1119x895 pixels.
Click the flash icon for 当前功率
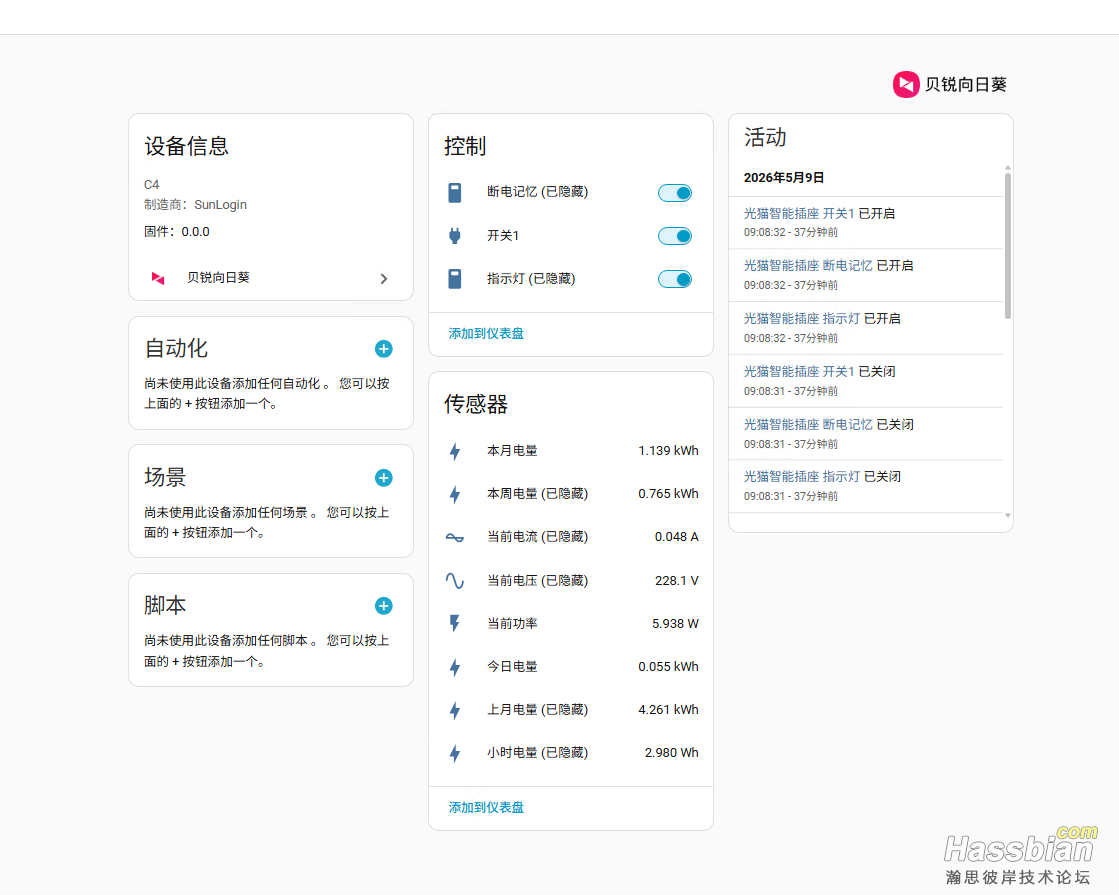(x=455, y=623)
